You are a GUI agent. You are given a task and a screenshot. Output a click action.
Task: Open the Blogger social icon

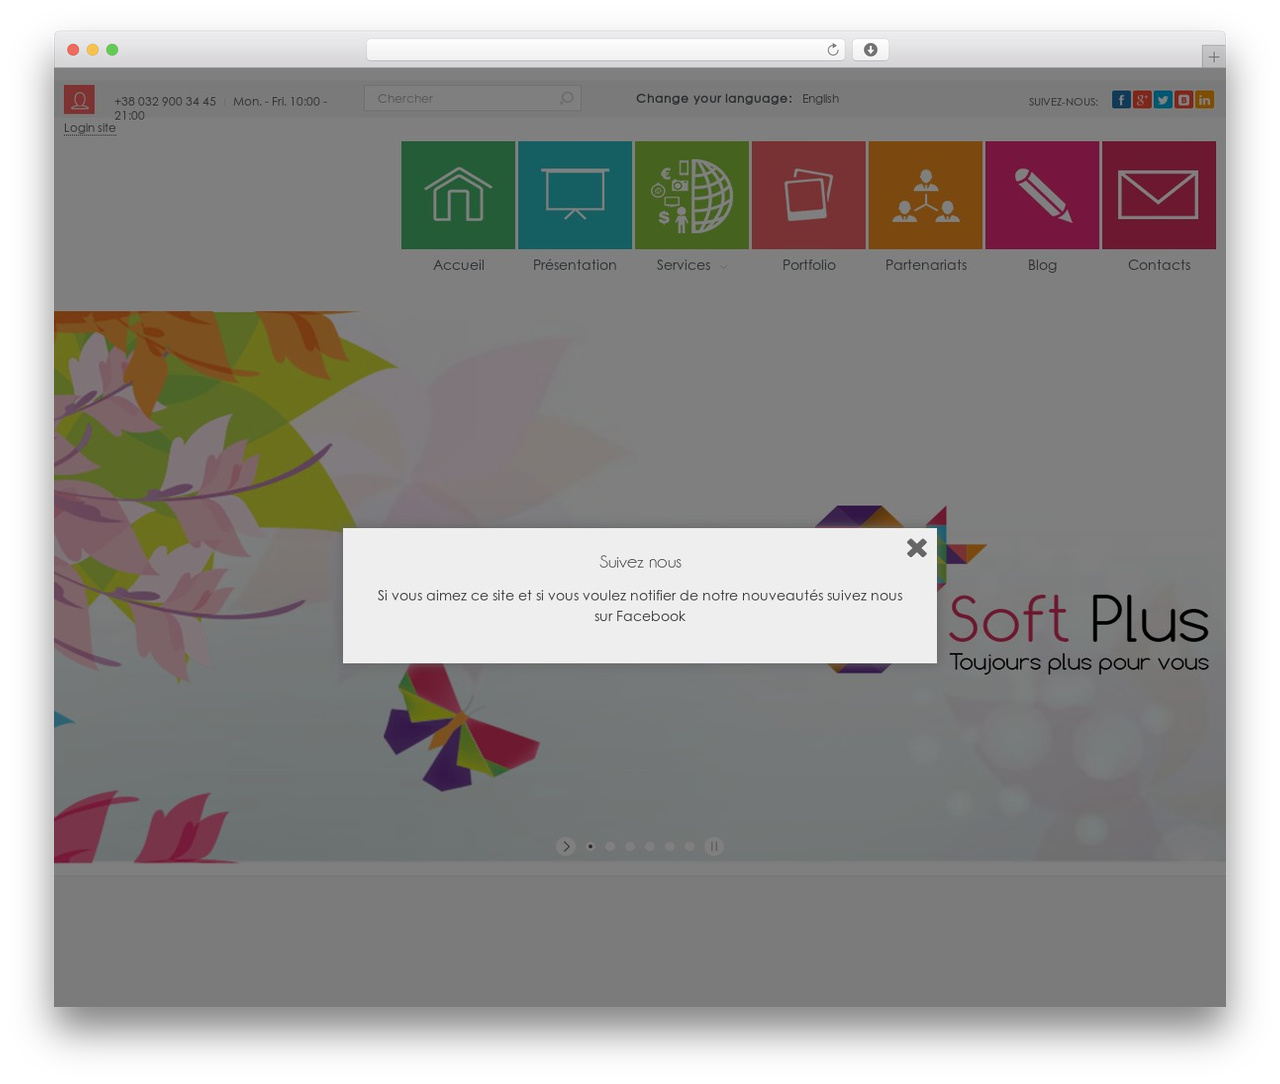coord(1184,99)
